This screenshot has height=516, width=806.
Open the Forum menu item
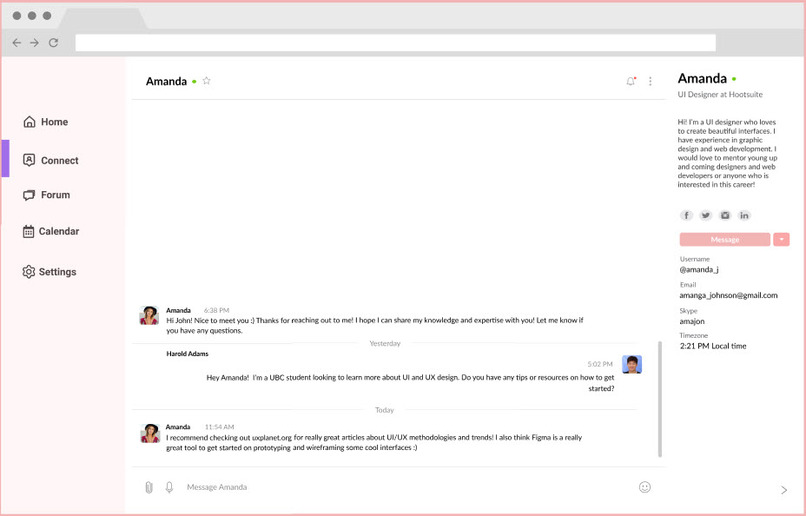click(x=47, y=195)
